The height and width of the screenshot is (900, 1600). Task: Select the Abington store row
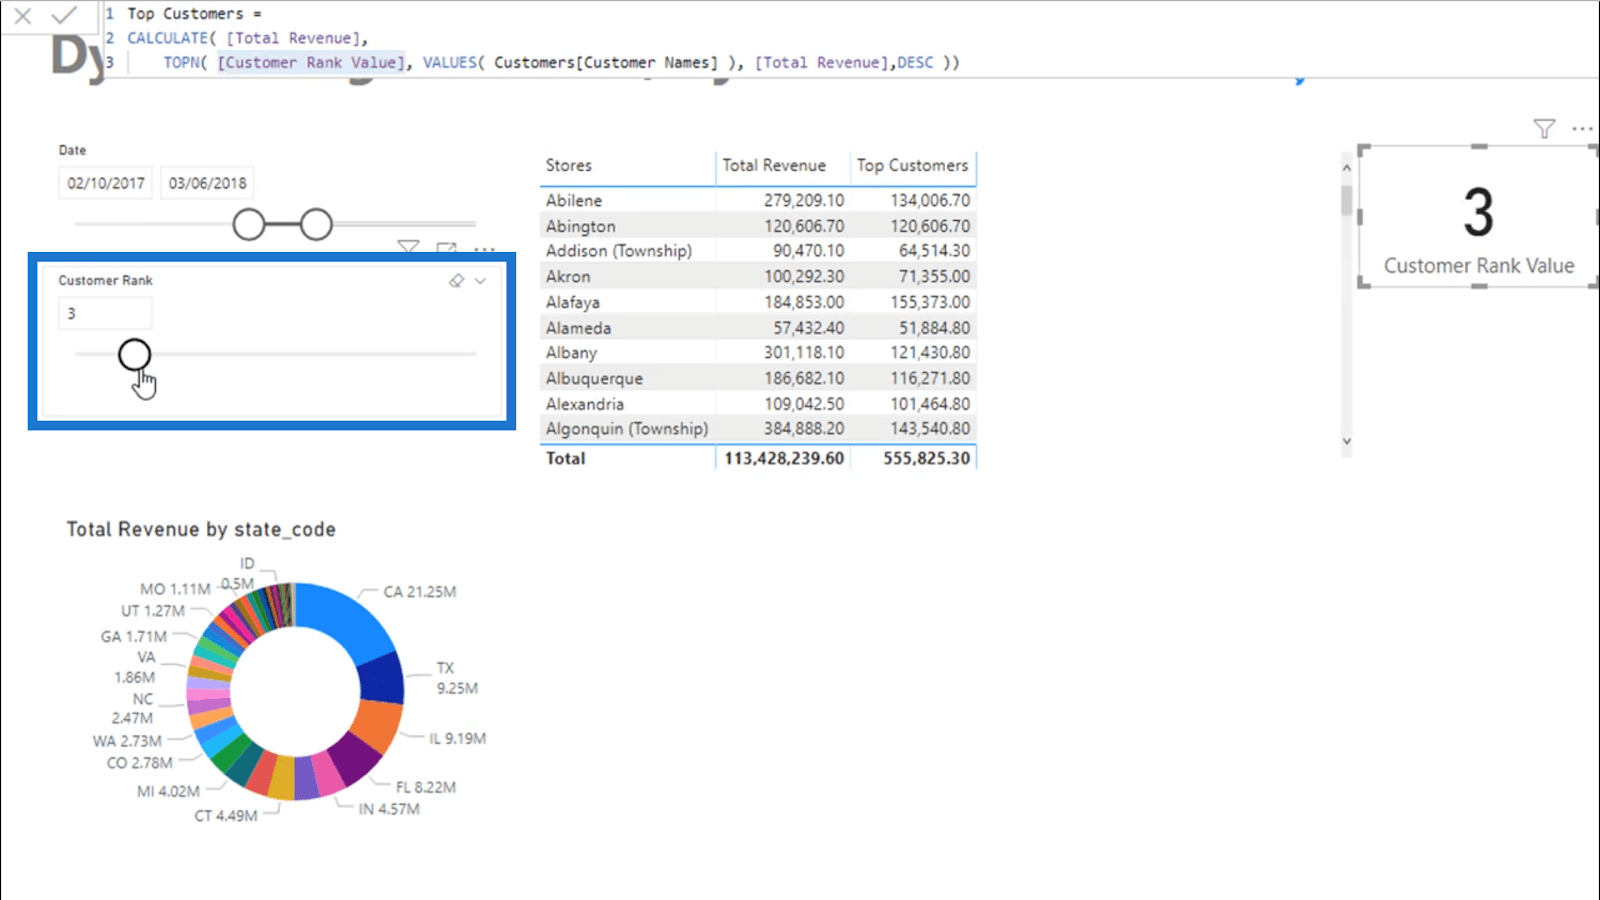[758, 226]
